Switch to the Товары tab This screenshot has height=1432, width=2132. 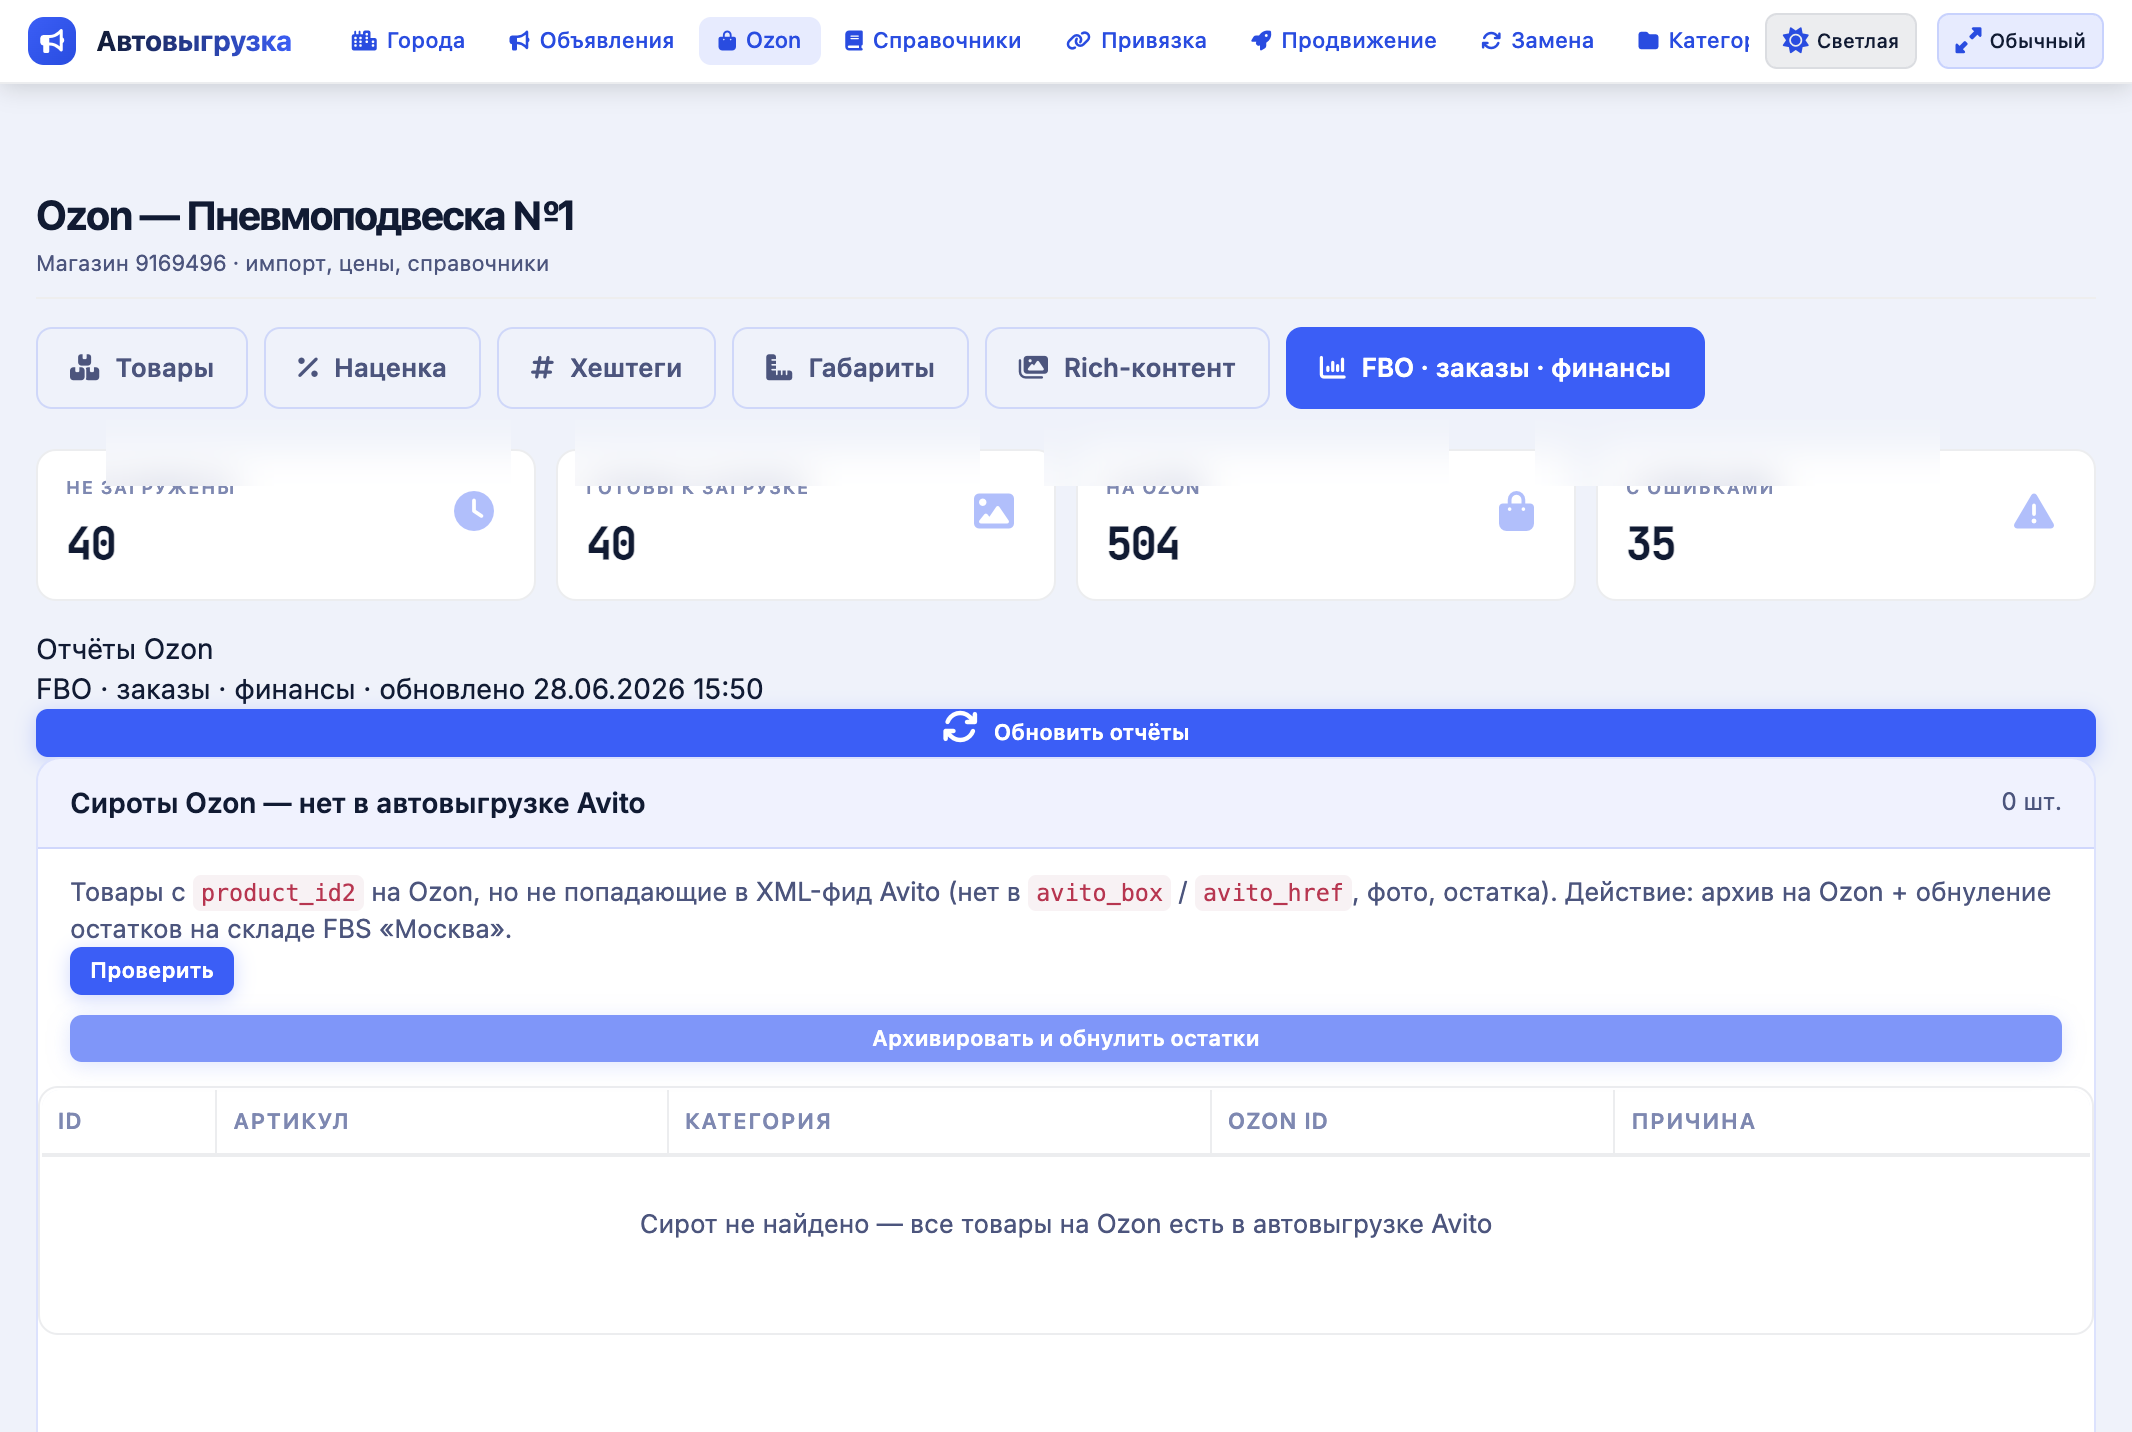[142, 368]
